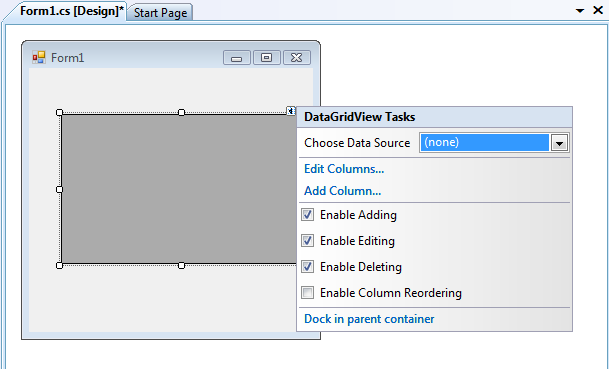Disable the Enable Deleting checkbox

308,267
